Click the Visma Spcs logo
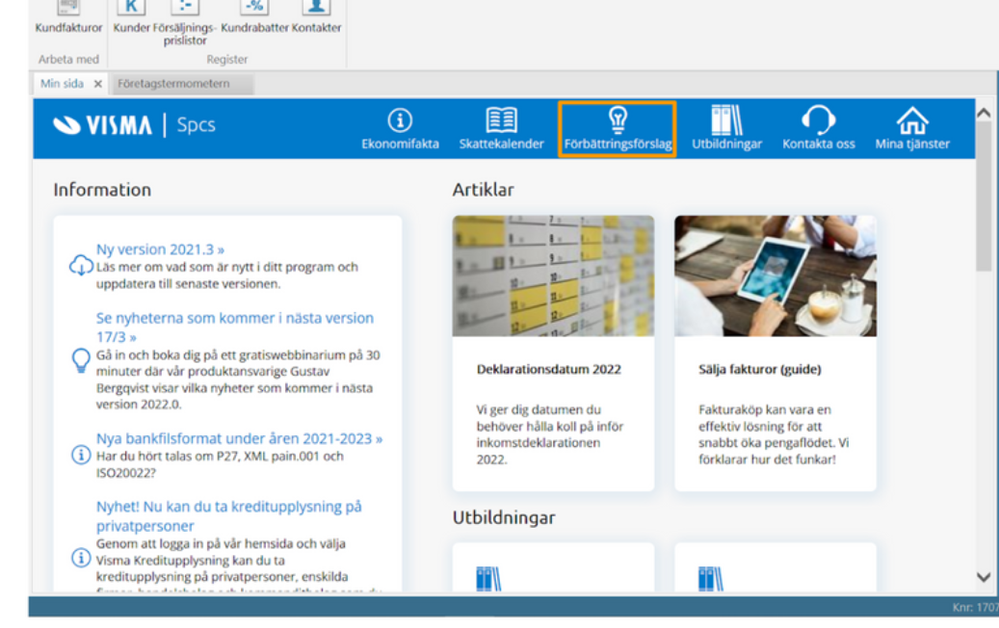Screen dimensions: 999x628 [x=134, y=126]
